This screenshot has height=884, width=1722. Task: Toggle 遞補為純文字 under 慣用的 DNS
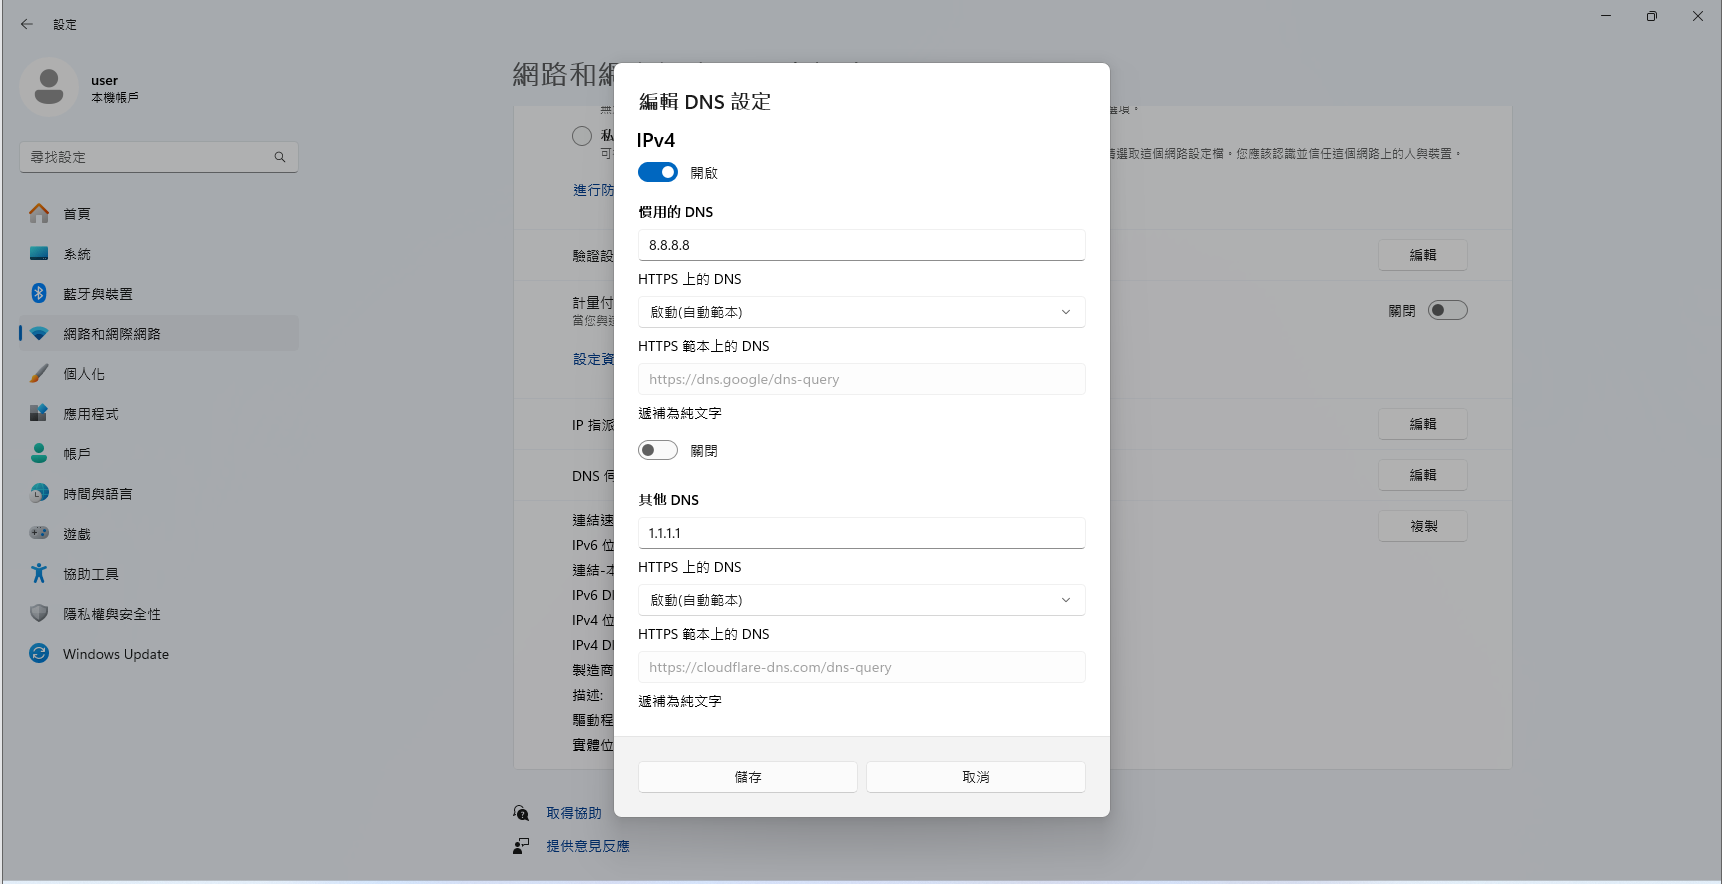coord(658,450)
